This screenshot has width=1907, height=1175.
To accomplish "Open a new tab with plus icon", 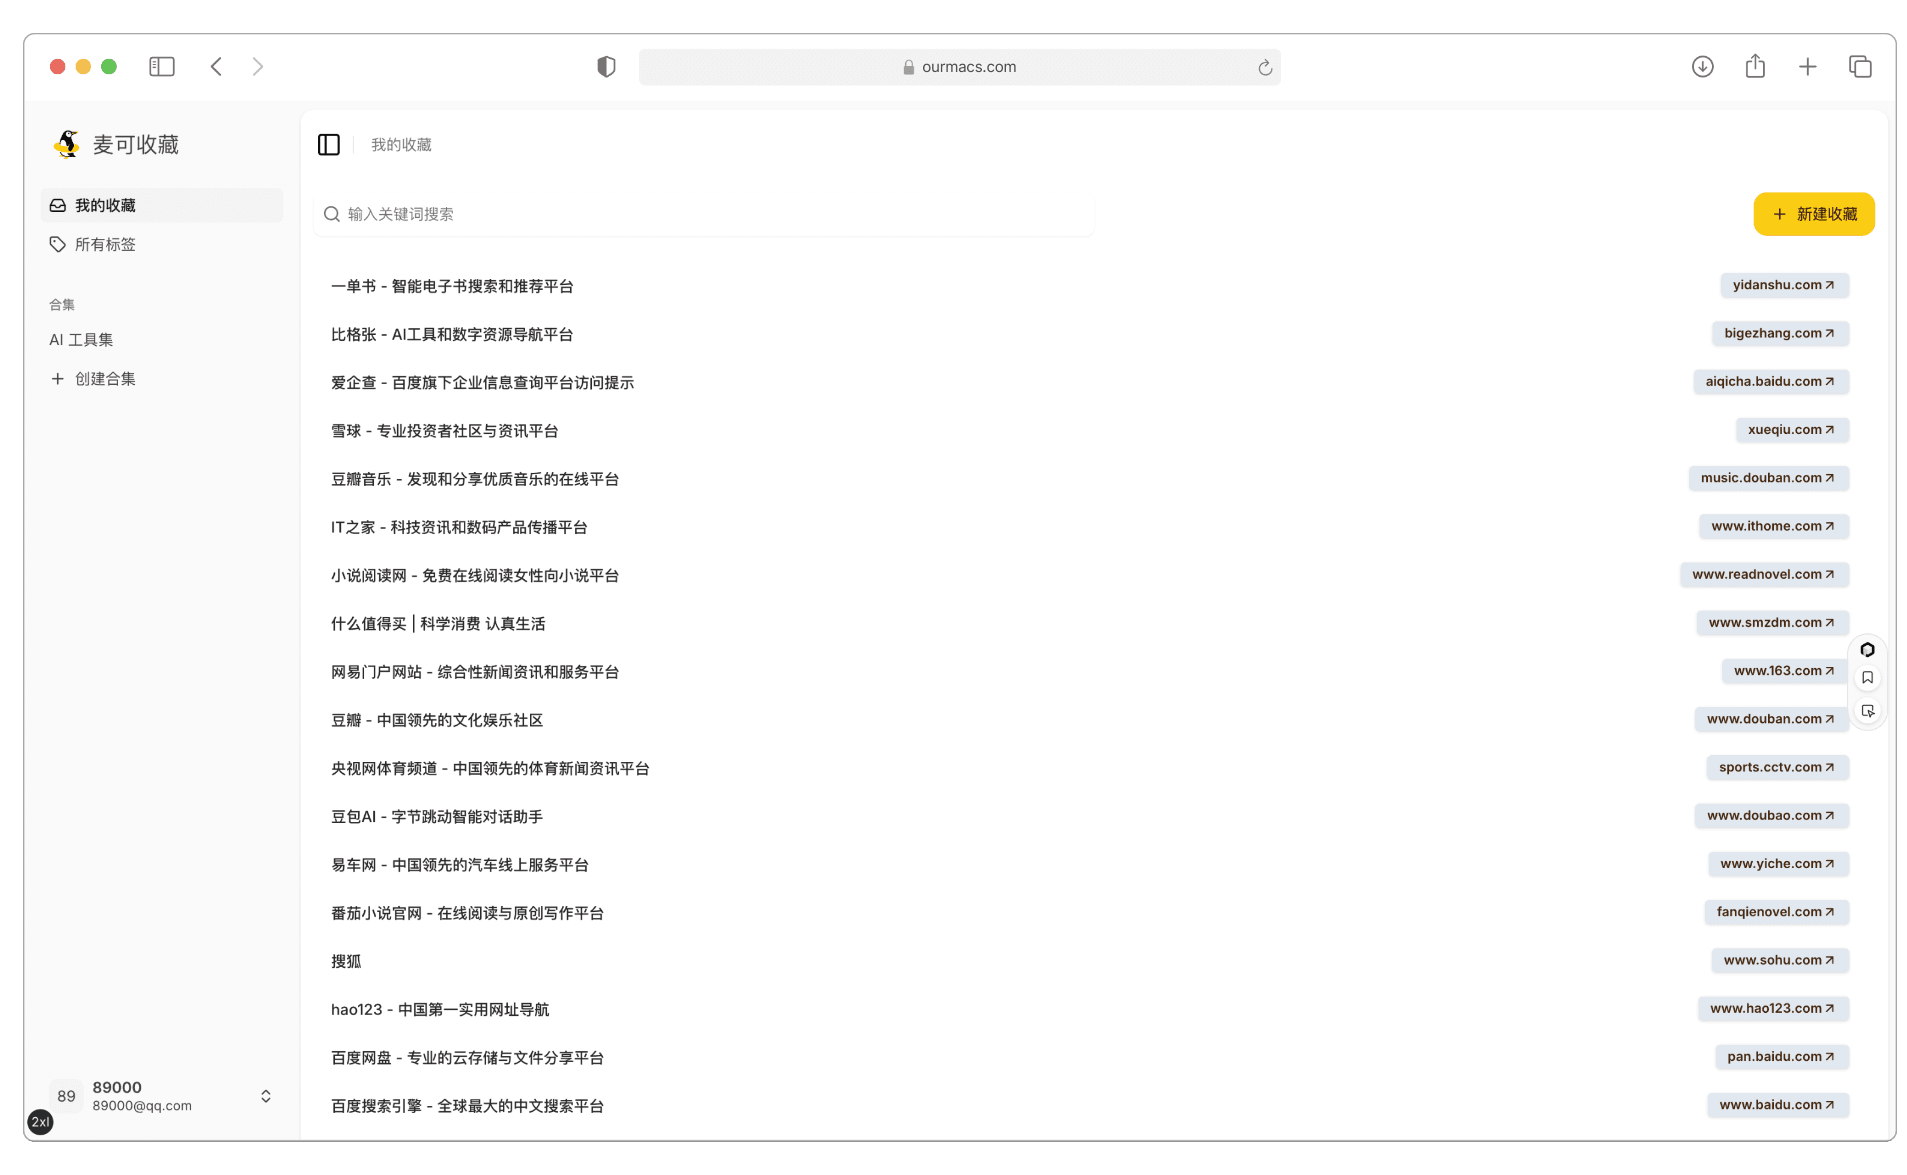I will [x=1807, y=67].
